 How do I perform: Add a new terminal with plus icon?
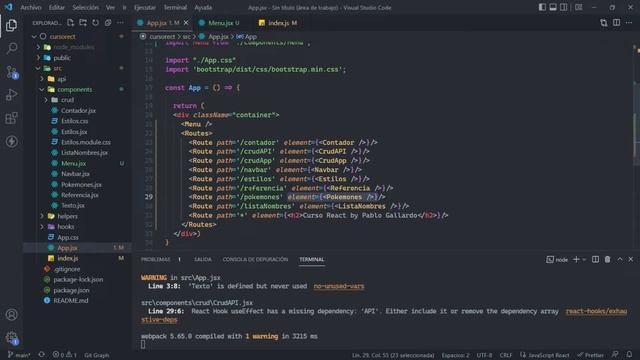click(x=576, y=260)
